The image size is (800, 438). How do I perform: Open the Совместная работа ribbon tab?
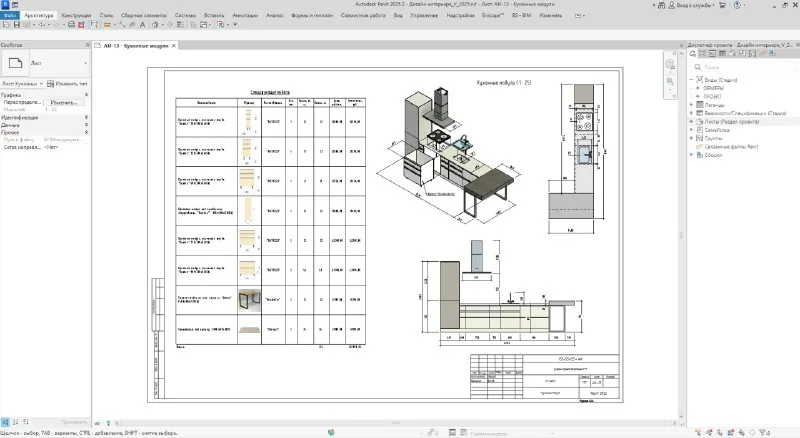(x=363, y=15)
